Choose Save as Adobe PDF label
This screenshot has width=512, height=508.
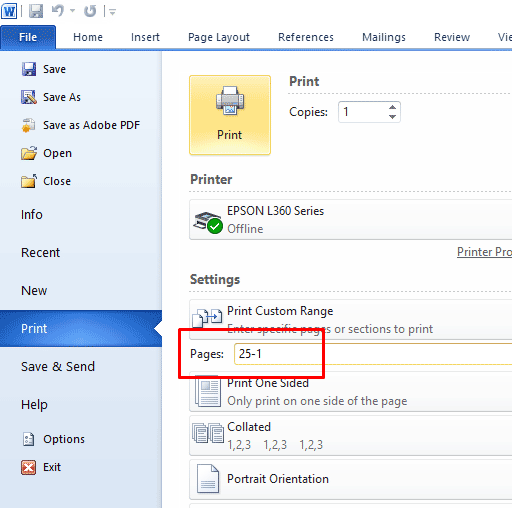click(x=92, y=125)
